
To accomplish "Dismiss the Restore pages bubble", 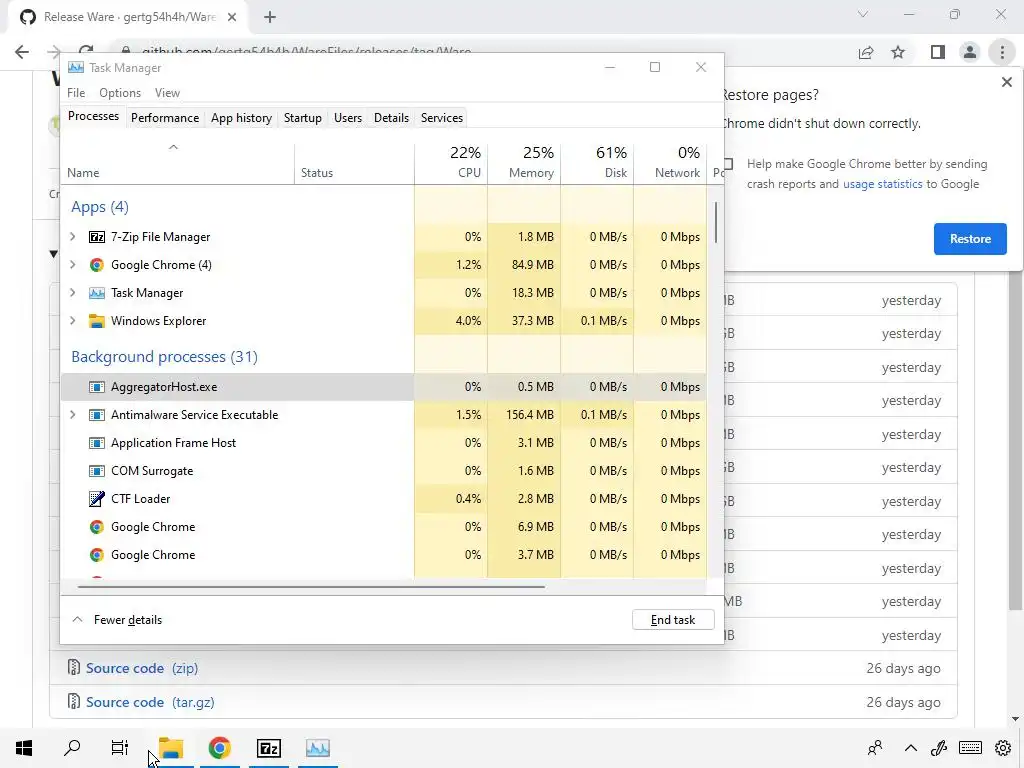I will [1006, 82].
